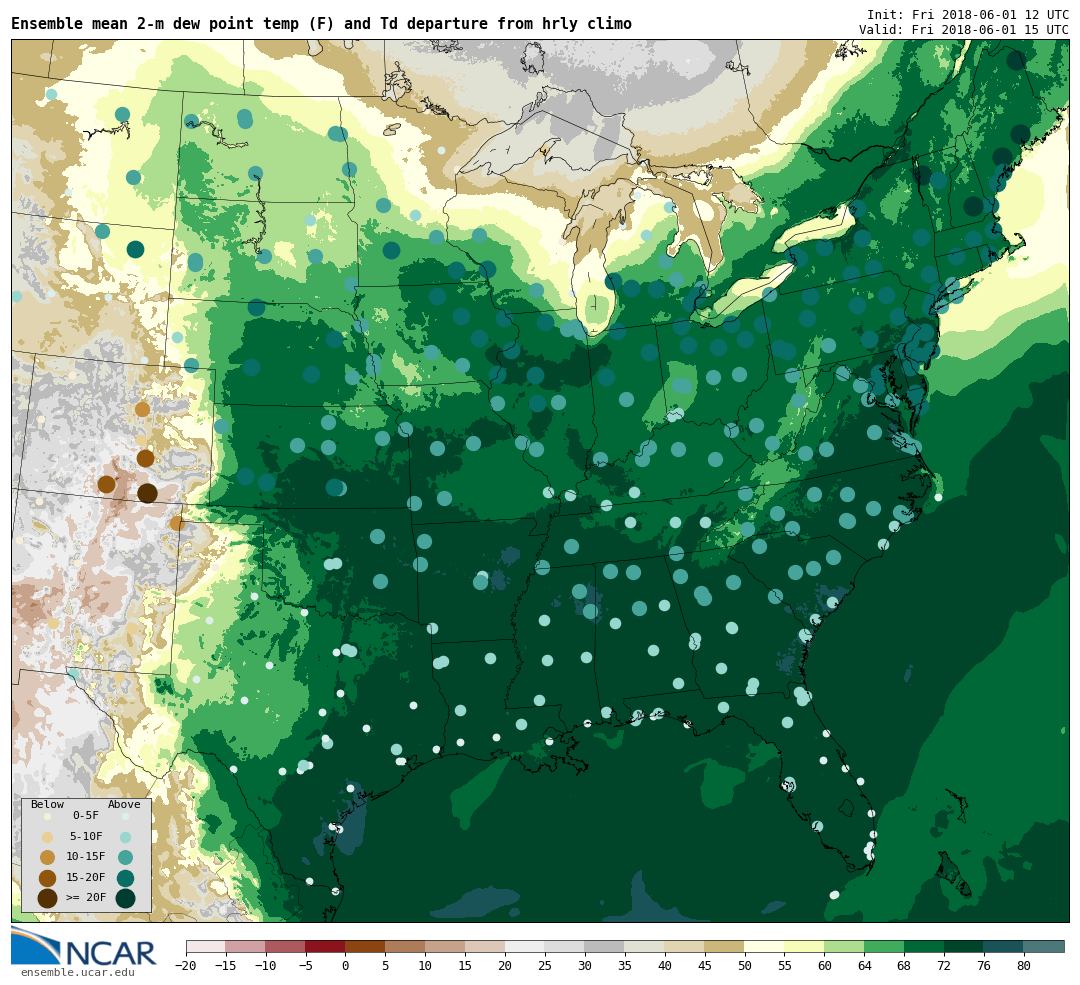
Task: Select the Above '>= 20F' darkest teal legend circle
Action: tap(125, 898)
